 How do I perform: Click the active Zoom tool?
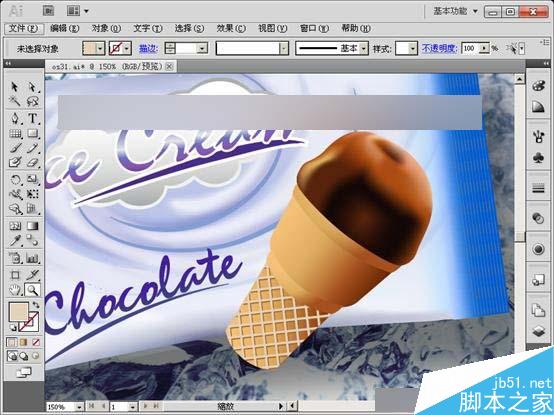point(32,290)
